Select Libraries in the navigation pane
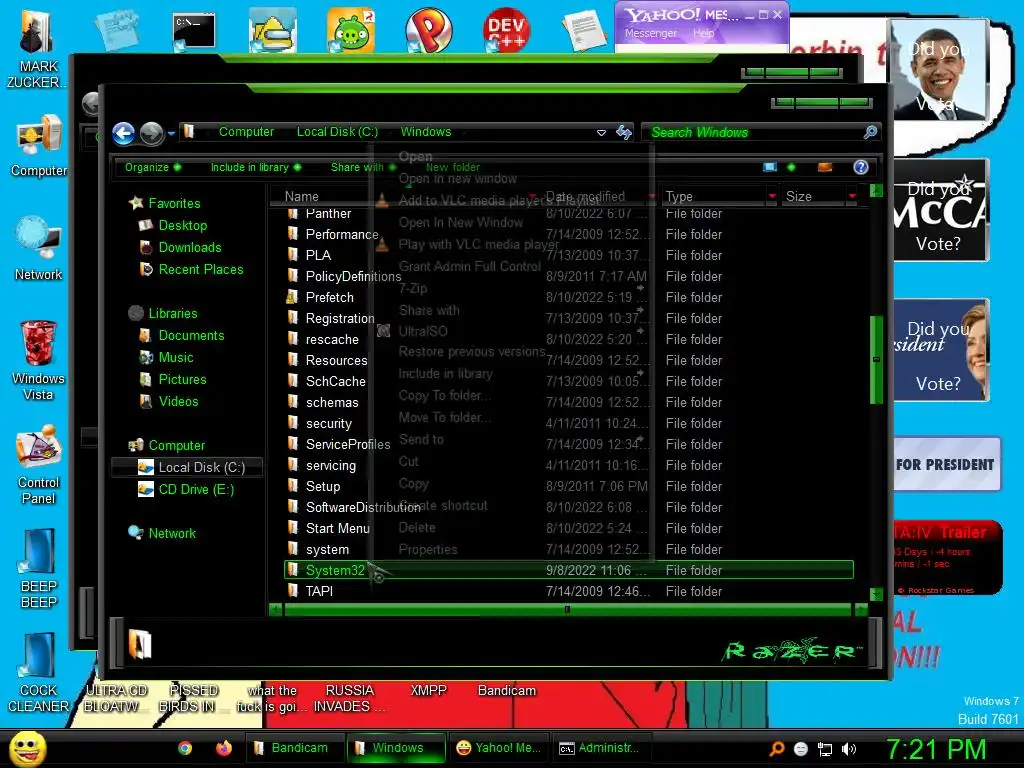This screenshot has width=1024, height=768. (172, 313)
